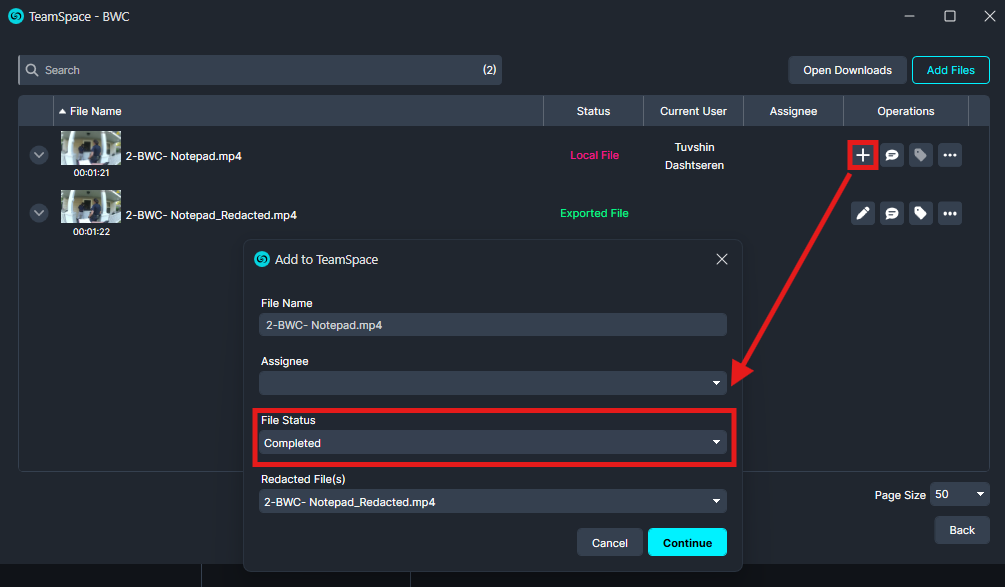Click the Status column header
Viewport: 1005px width, 587px height.
coord(593,111)
